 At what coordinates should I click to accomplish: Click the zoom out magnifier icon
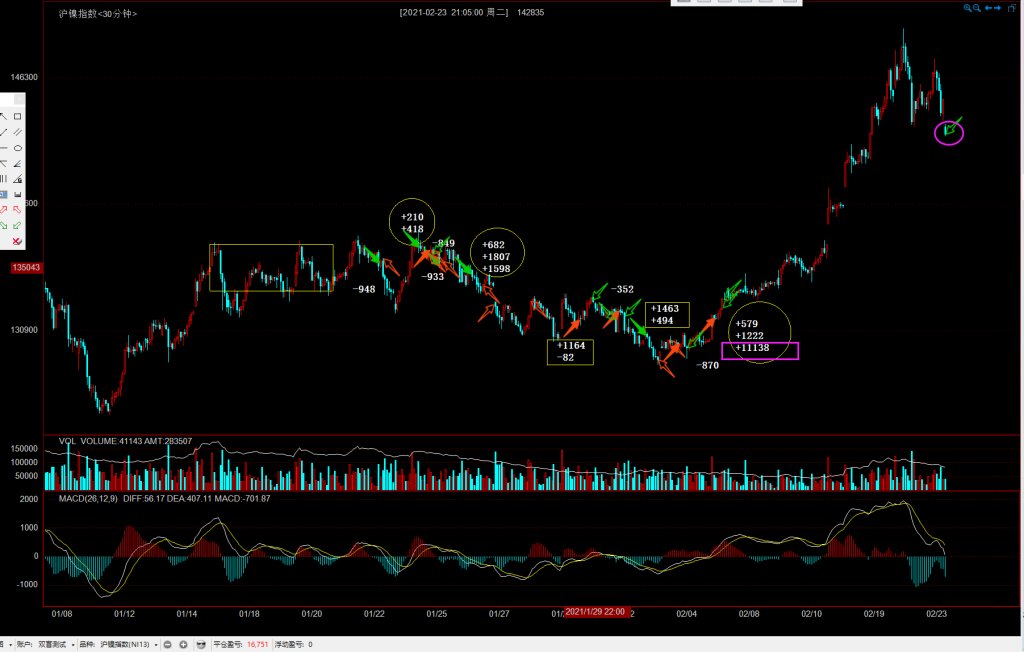click(976, 8)
